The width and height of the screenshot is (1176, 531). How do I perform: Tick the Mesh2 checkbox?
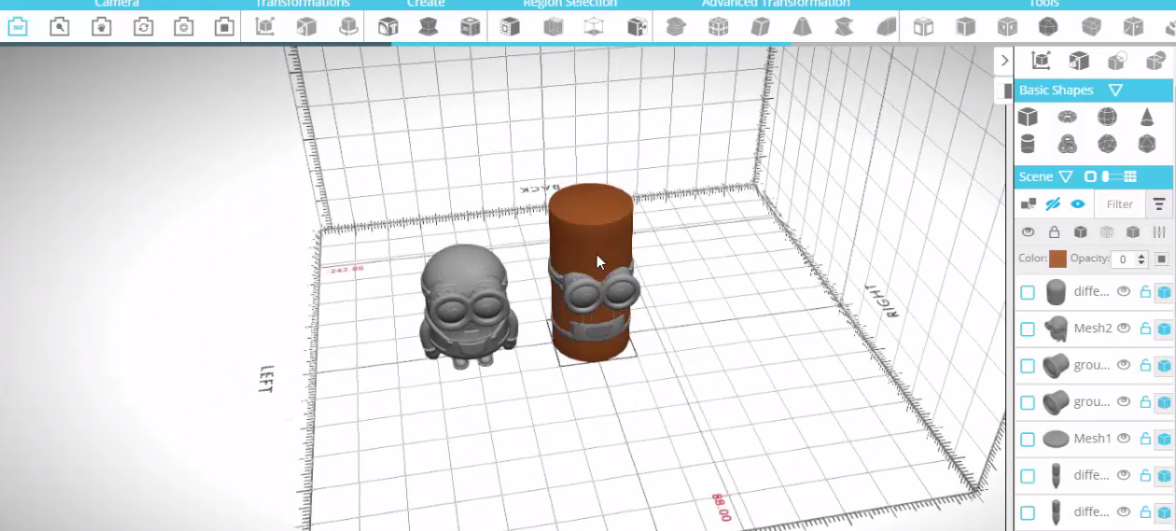click(x=1028, y=329)
